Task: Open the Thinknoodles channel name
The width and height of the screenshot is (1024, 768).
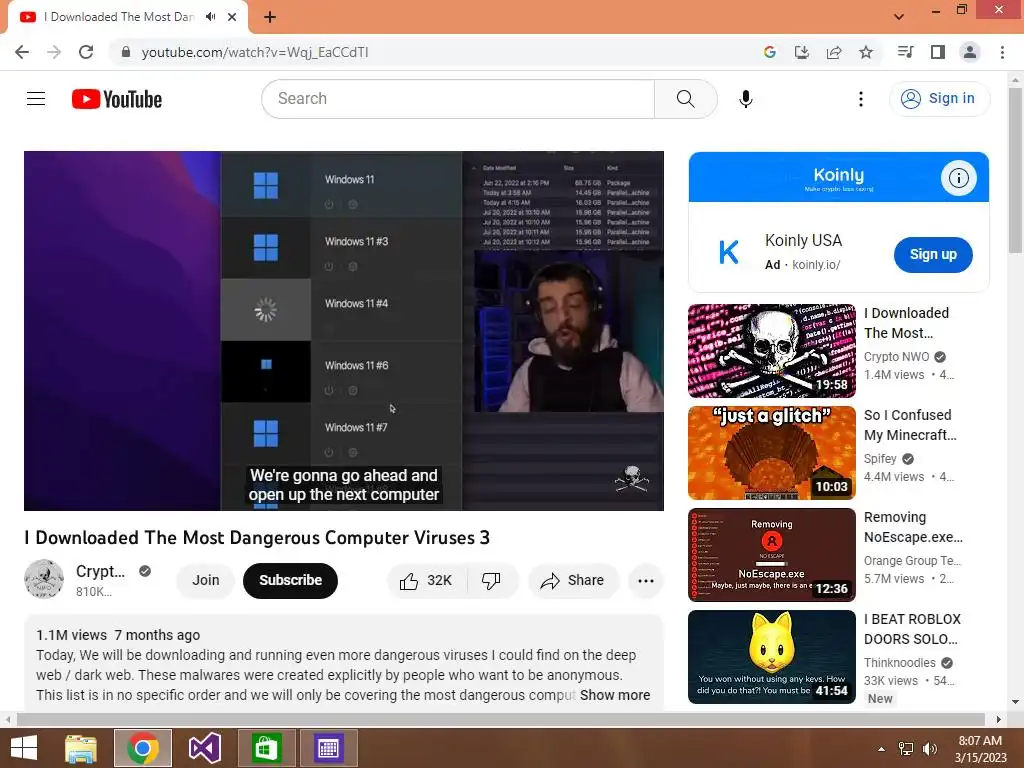Action: (x=899, y=662)
